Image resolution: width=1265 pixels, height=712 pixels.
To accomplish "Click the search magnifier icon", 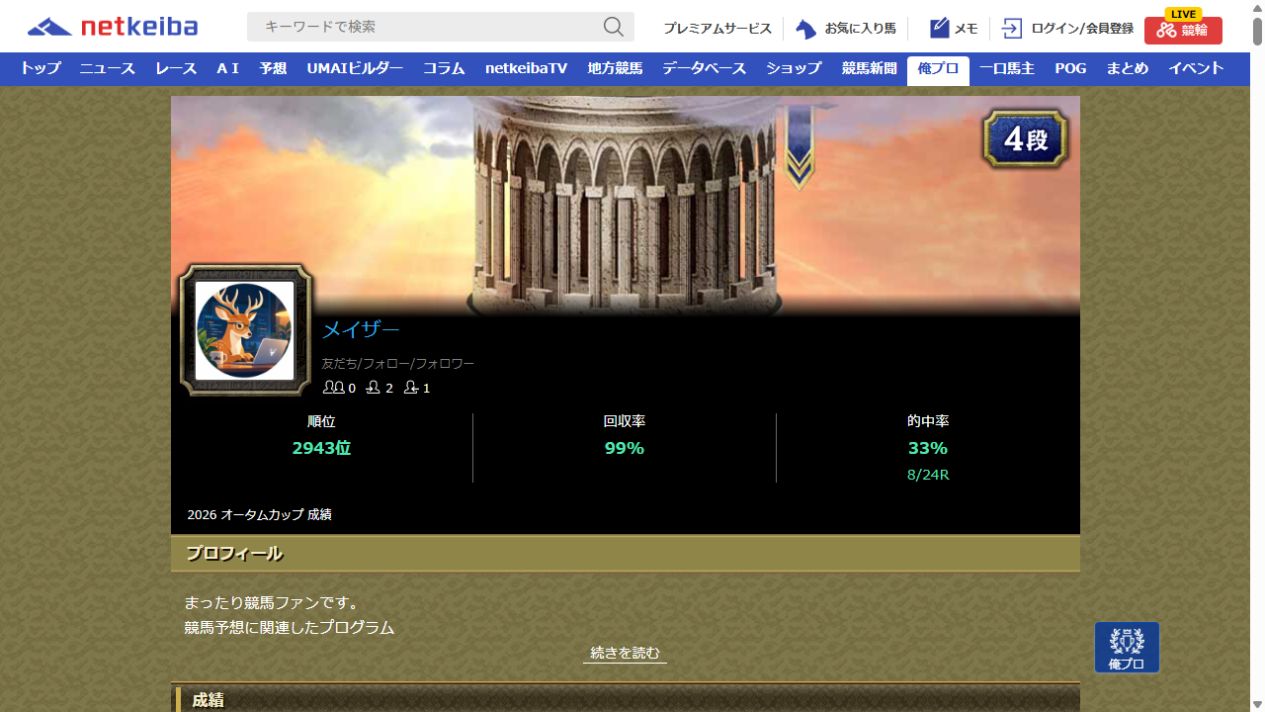I will tap(613, 27).
